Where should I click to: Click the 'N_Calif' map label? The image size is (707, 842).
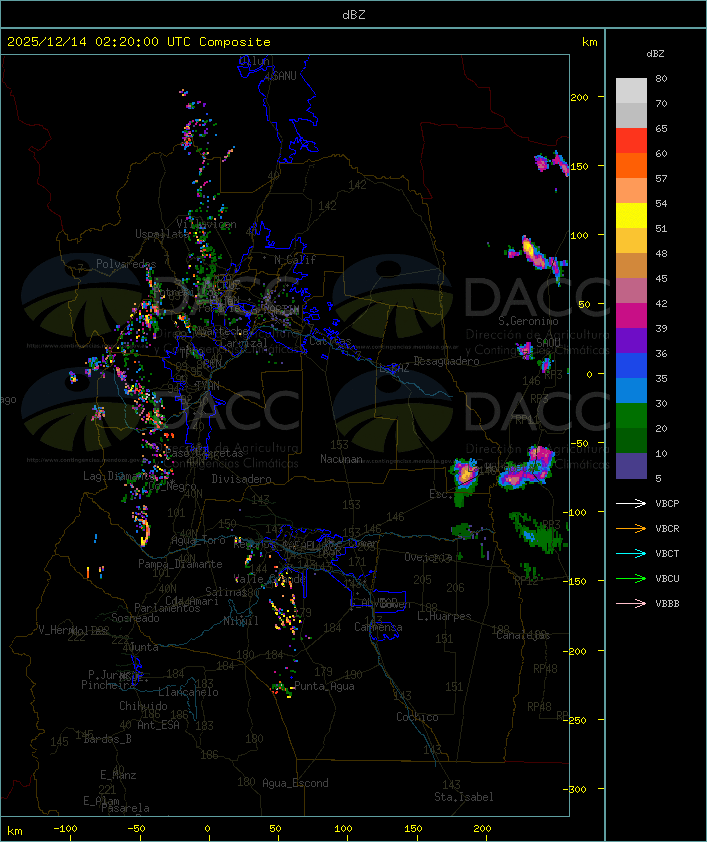coord(295,259)
